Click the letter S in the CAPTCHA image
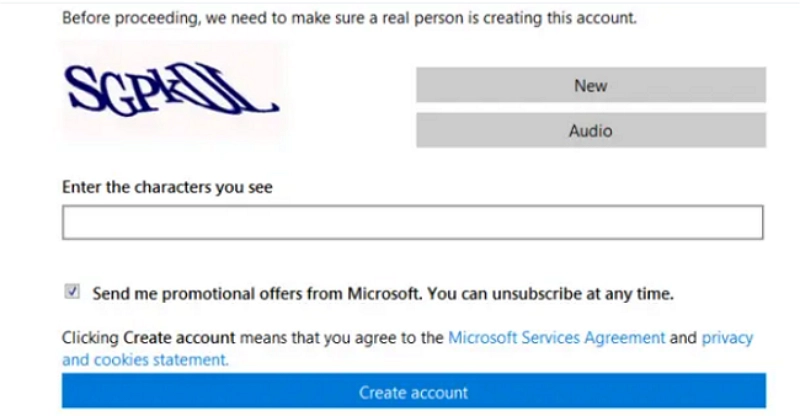The height and width of the screenshot is (416, 800). tap(81, 89)
